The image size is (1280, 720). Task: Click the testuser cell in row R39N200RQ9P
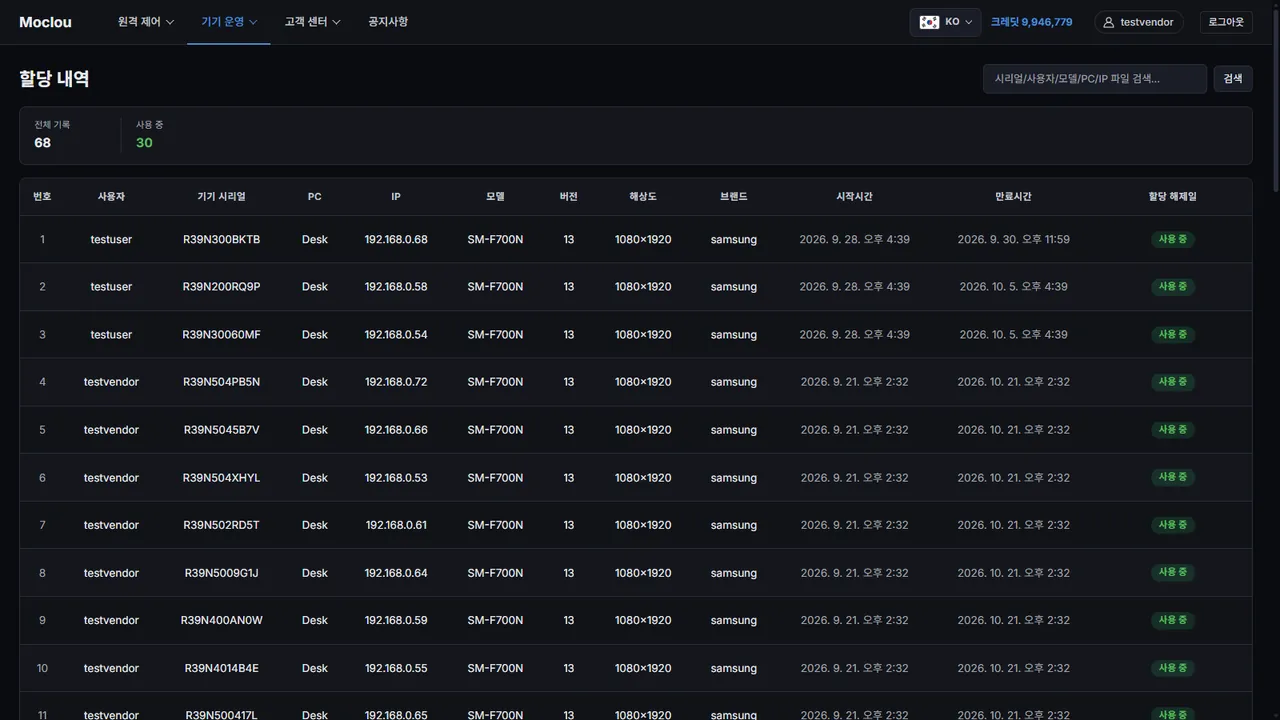click(111, 287)
